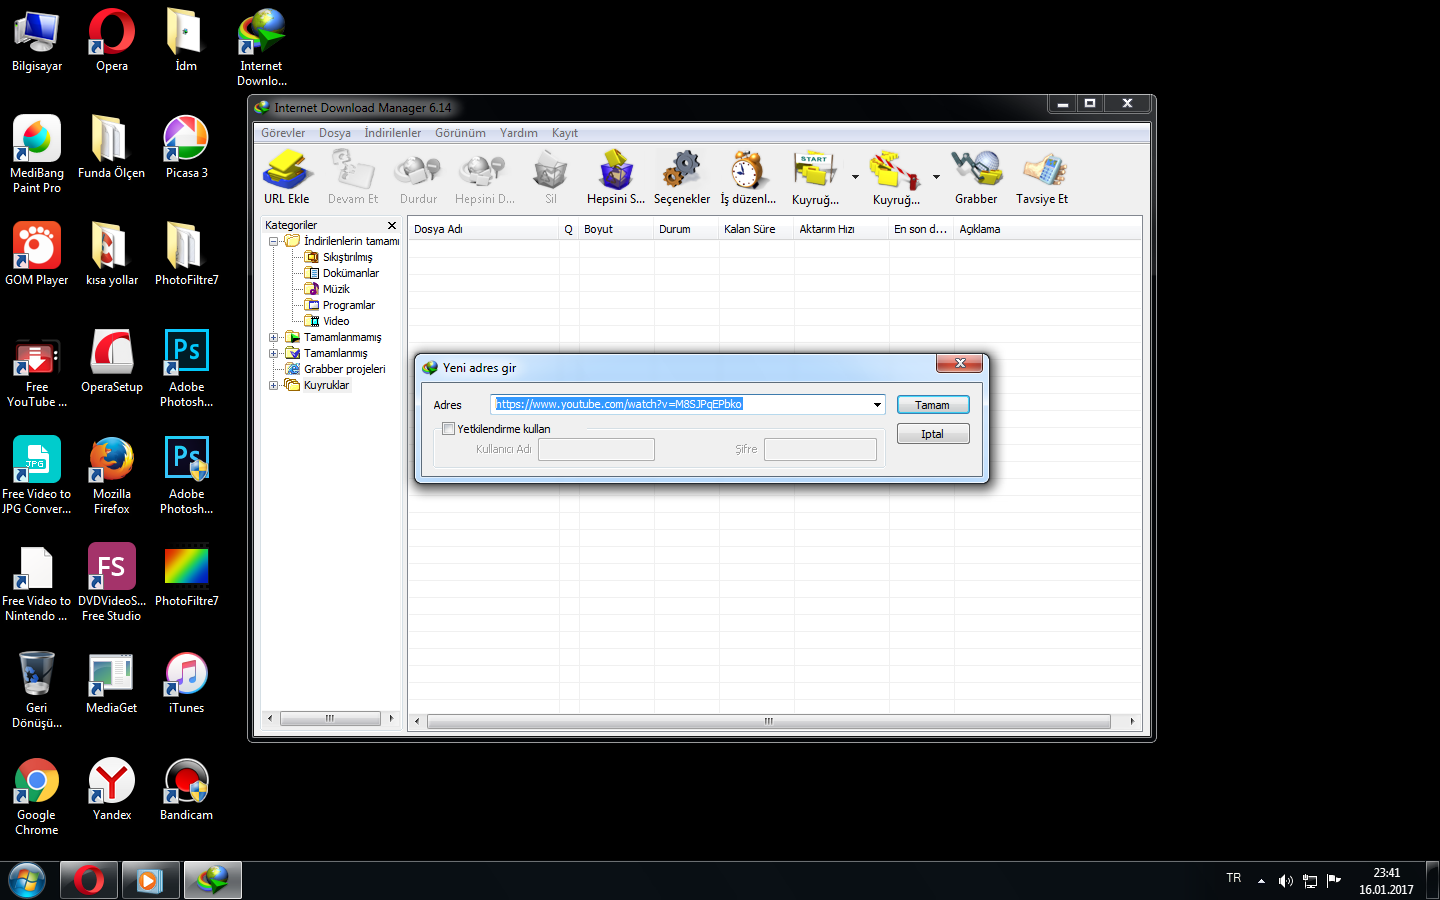The image size is (1440, 900).
Task: Expand the Tamamlanmamış tree node
Action: (x=273, y=337)
